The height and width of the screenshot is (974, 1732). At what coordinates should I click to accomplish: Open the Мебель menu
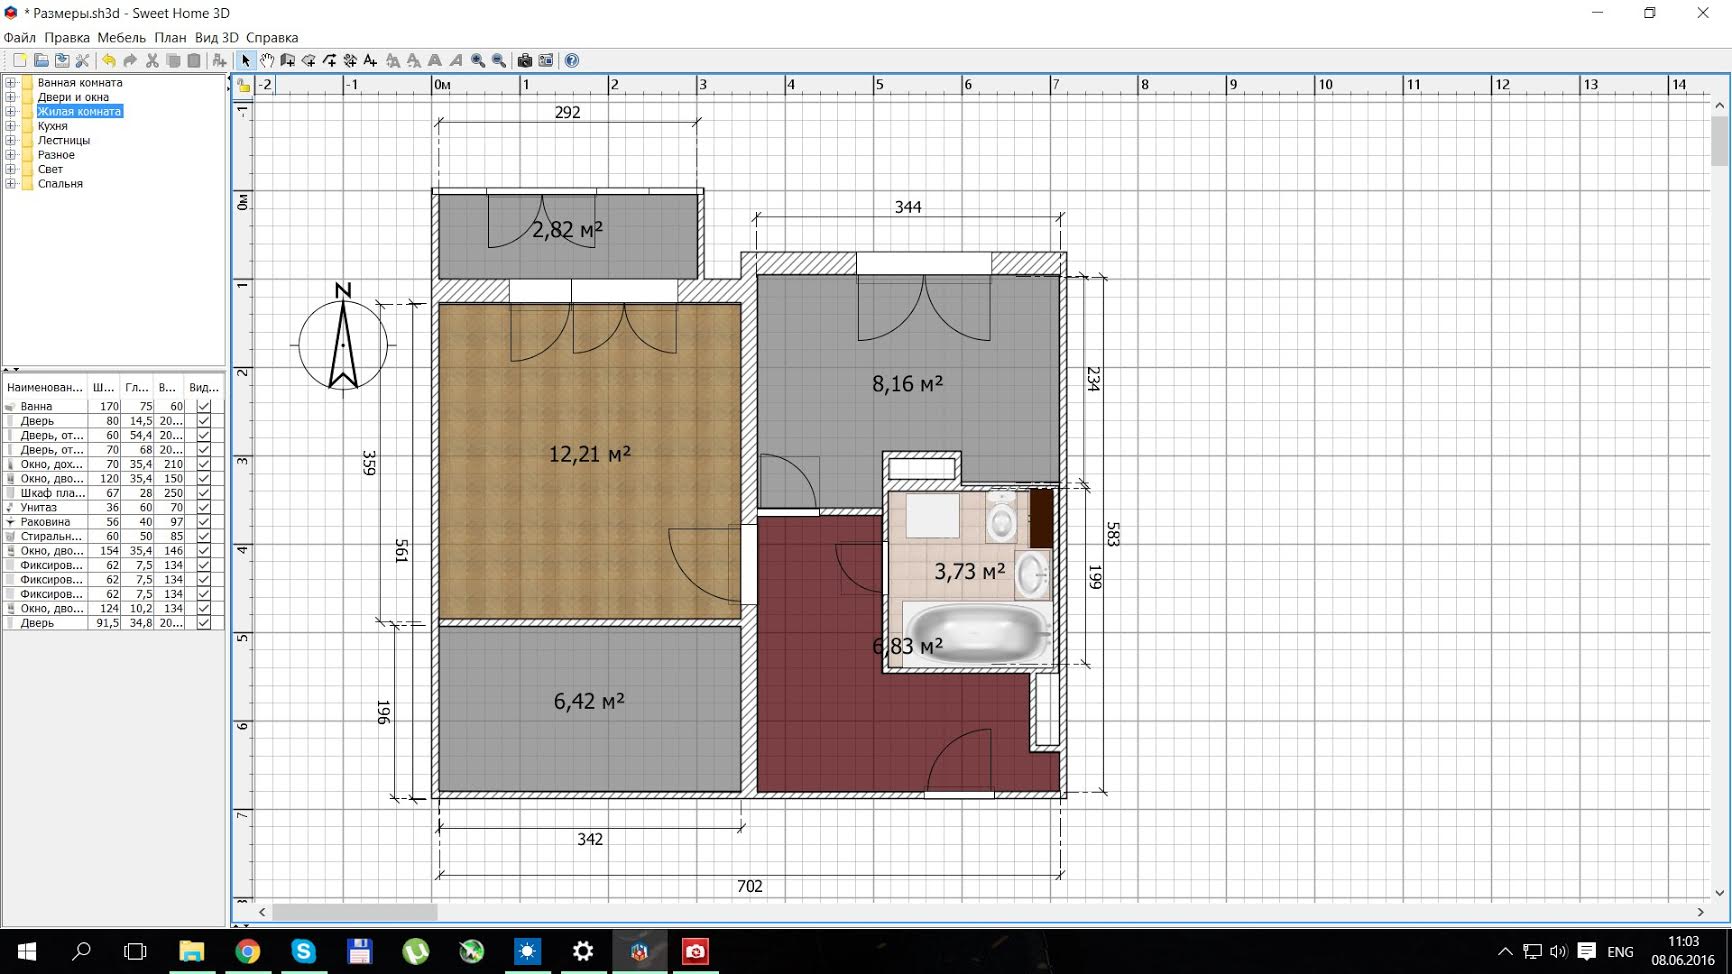coord(121,38)
